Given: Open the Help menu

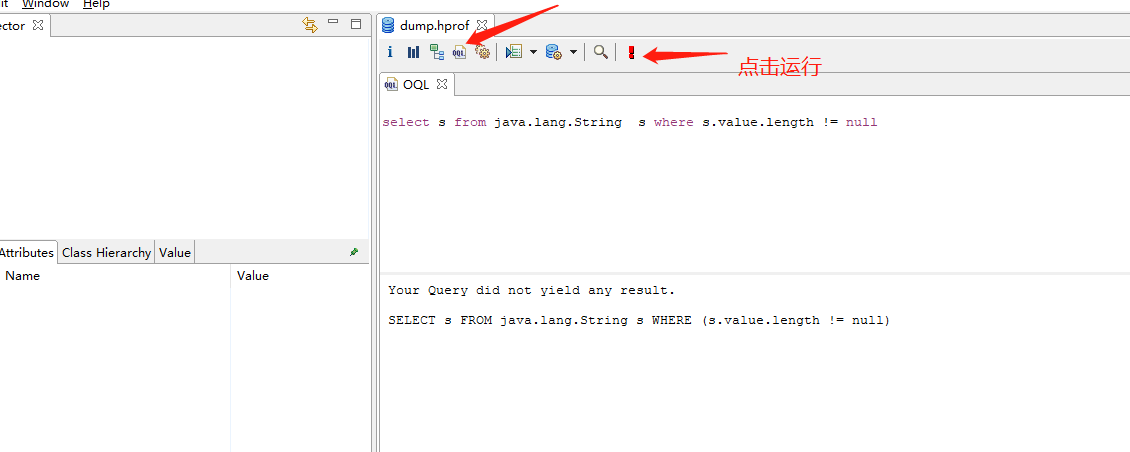Looking at the screenshot, I should [x=96, y=4].
